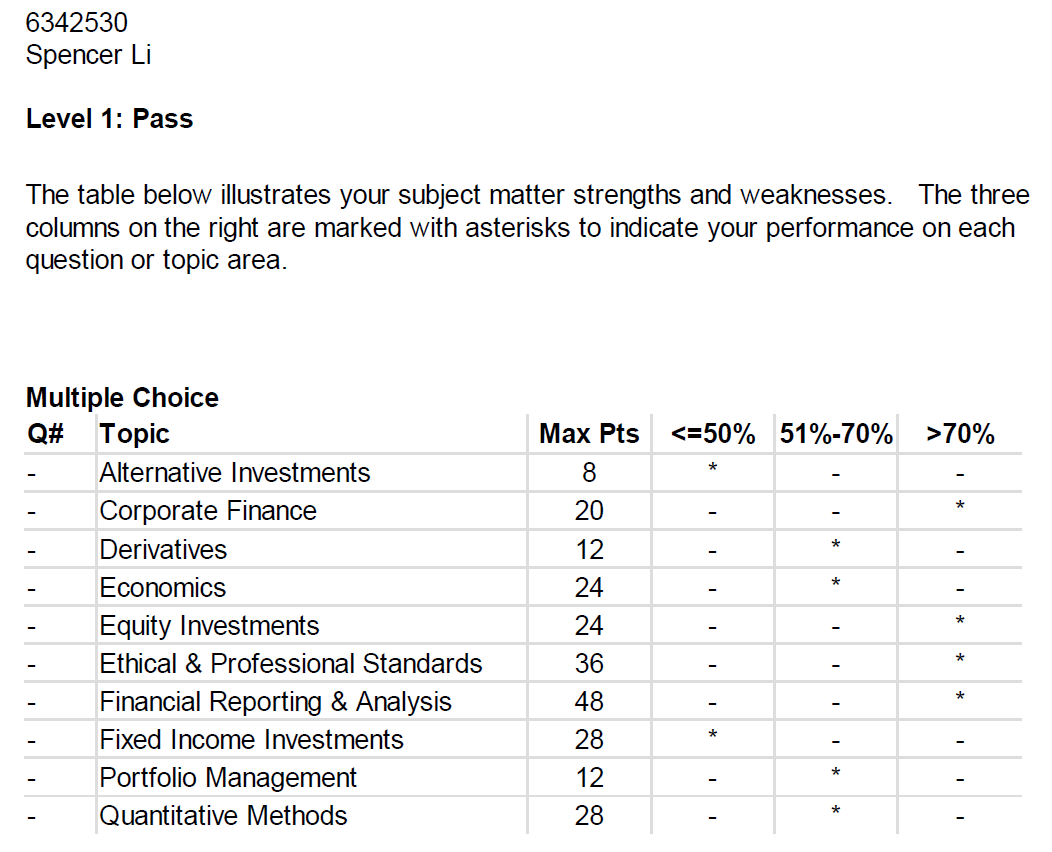Click the Multiple Choice section heading
This screenshot has height=852, width=1052.
(122, 398)
